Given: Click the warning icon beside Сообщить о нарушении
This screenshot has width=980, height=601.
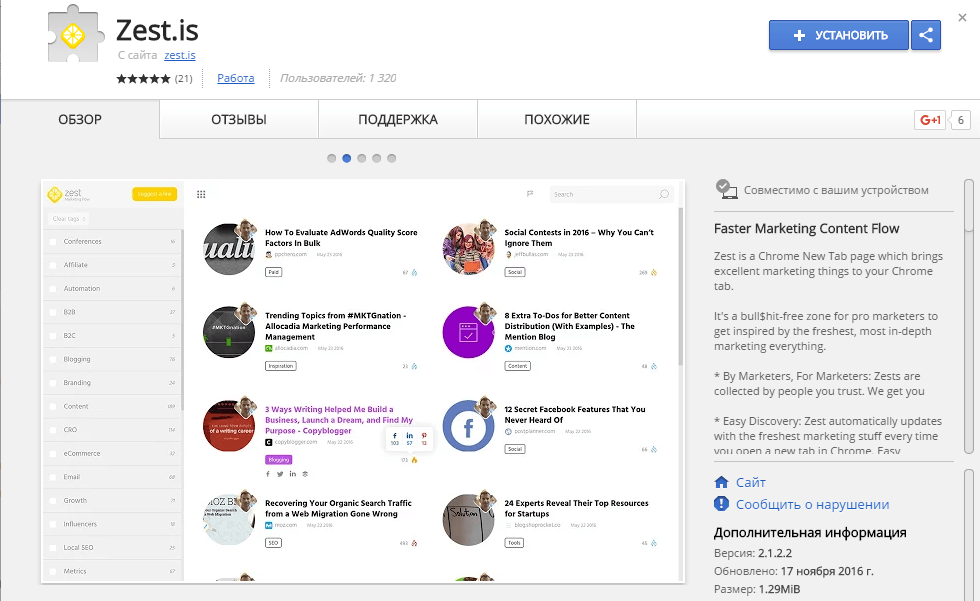Looking at the screenshot, I should pos(722,504).
